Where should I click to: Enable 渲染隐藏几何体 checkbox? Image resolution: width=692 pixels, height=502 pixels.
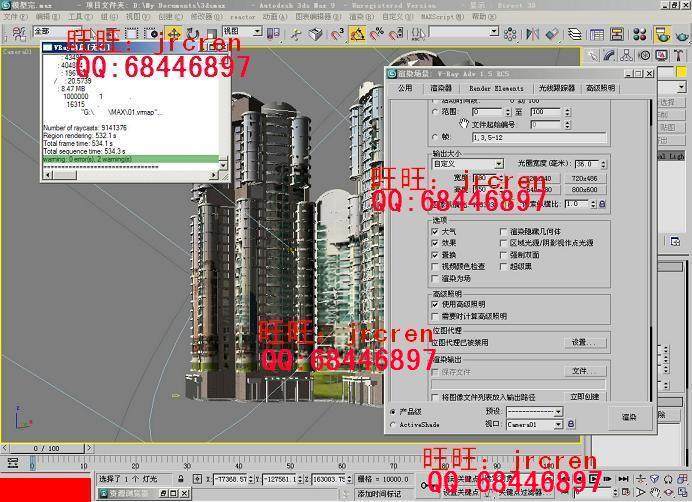tap(503, 231)
